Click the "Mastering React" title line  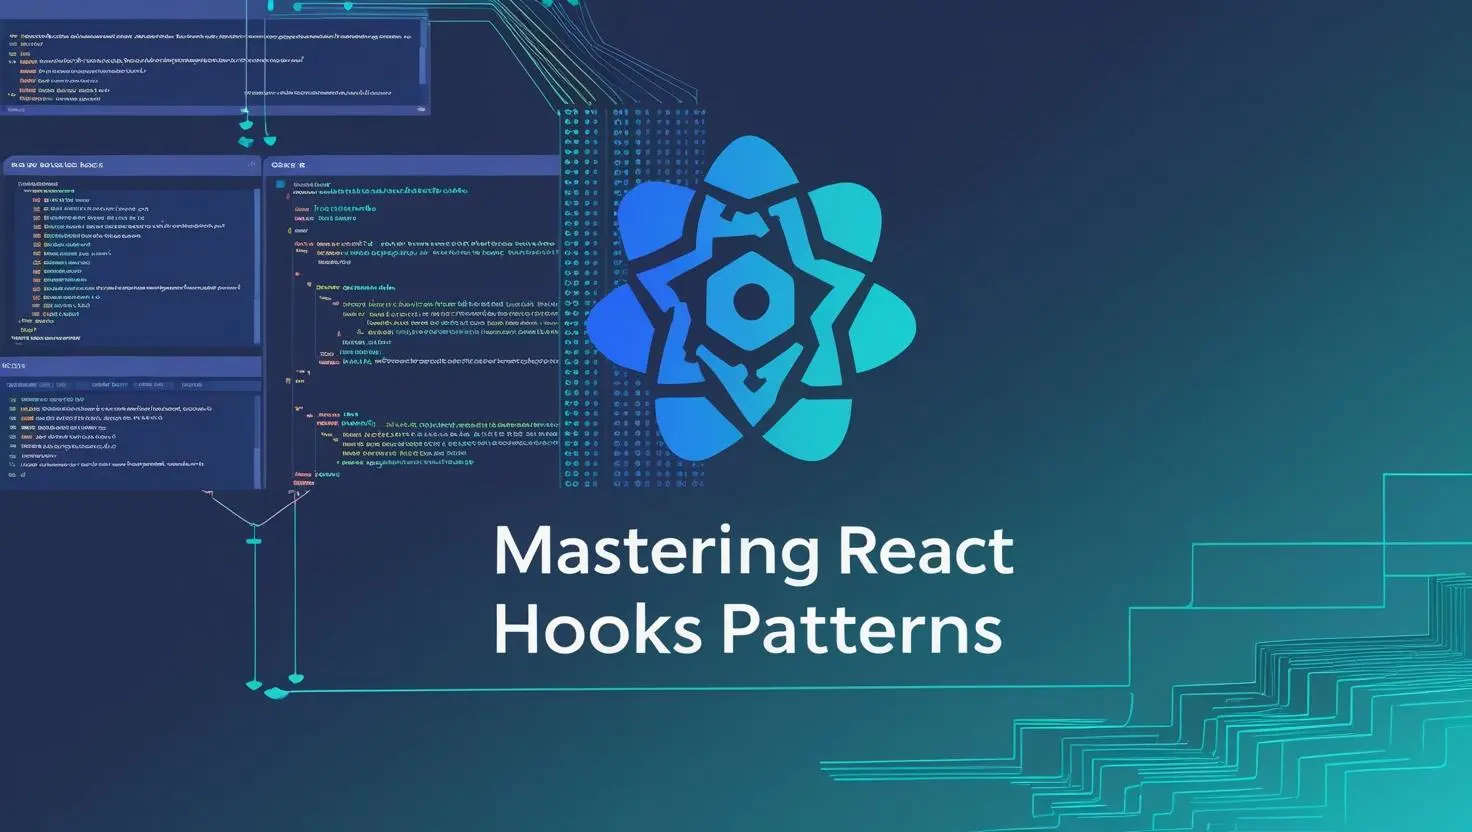pos(754,553)
